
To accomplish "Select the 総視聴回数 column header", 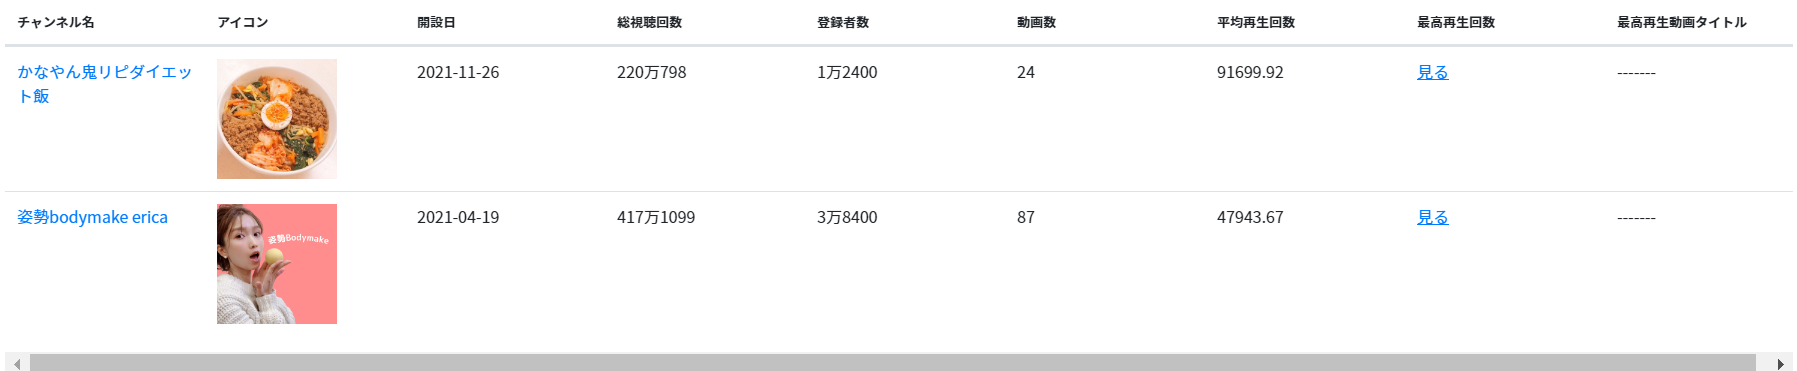I will pos(649,22).
